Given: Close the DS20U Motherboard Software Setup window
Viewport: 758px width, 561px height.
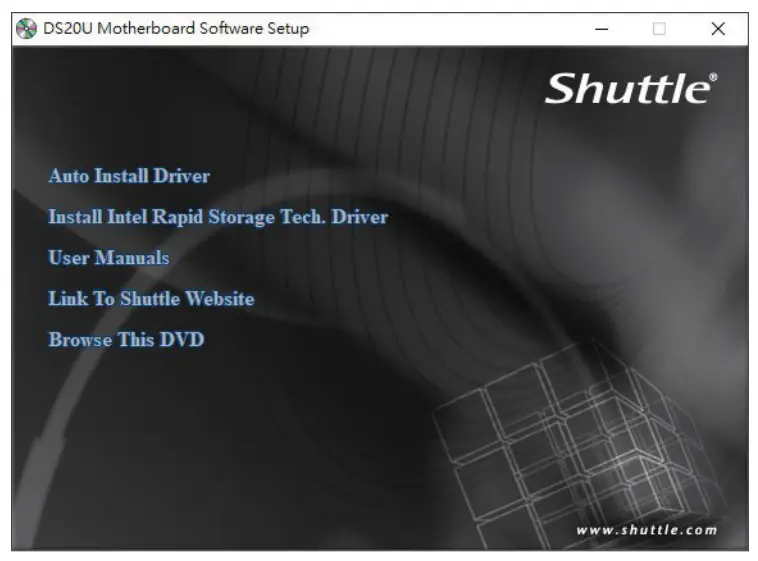Looking at the screenshot, I should (718, 29).
